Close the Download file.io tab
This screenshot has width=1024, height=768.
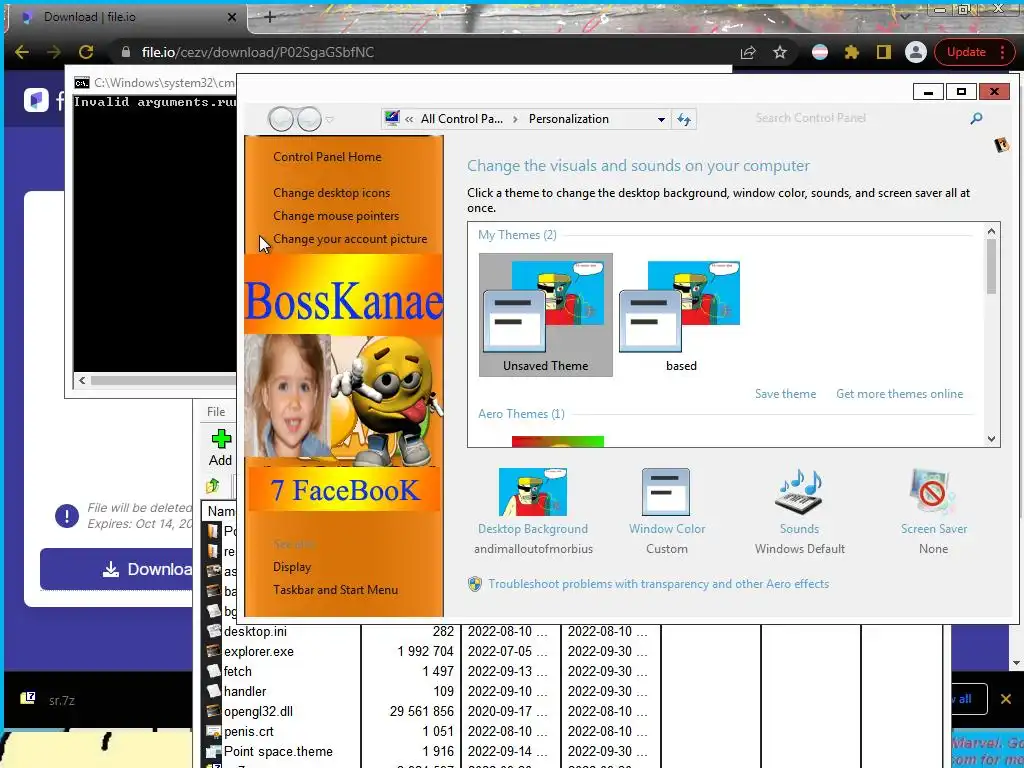(232, 17)
